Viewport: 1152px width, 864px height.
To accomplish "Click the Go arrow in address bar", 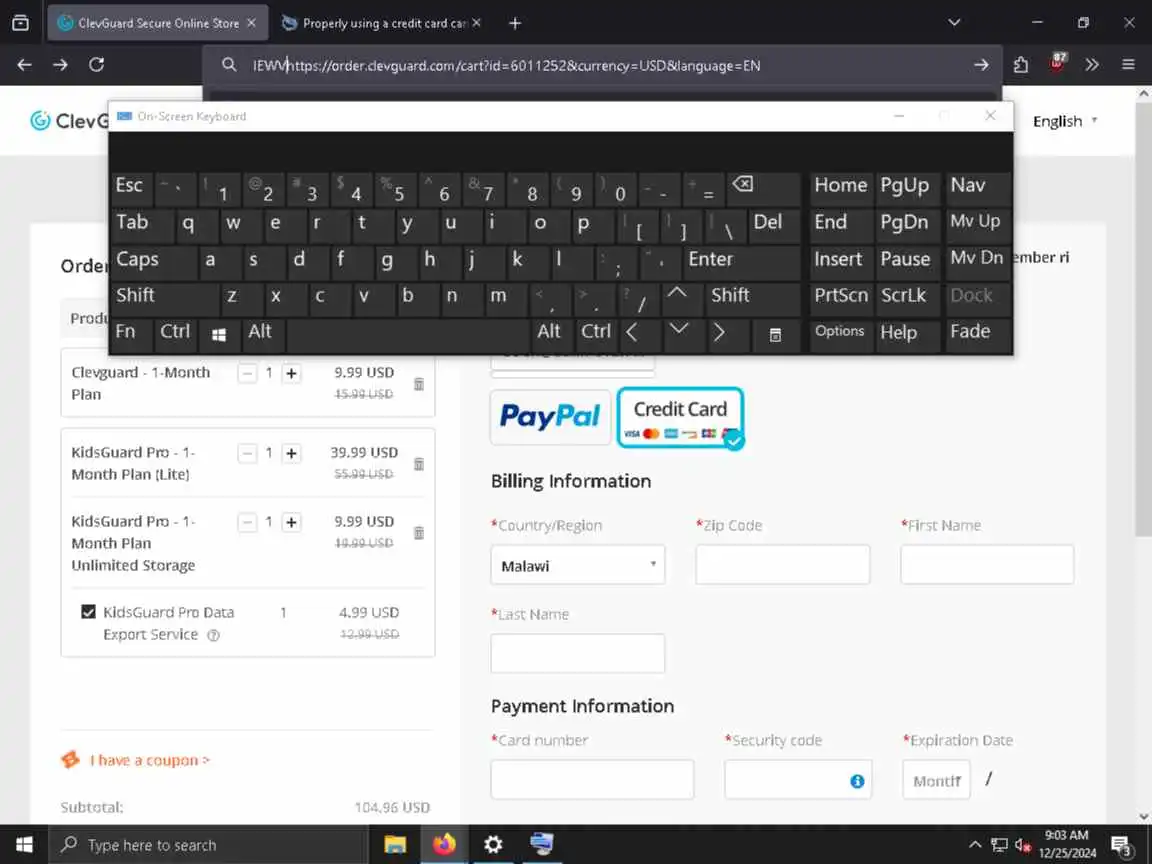I will coord(981,65).
